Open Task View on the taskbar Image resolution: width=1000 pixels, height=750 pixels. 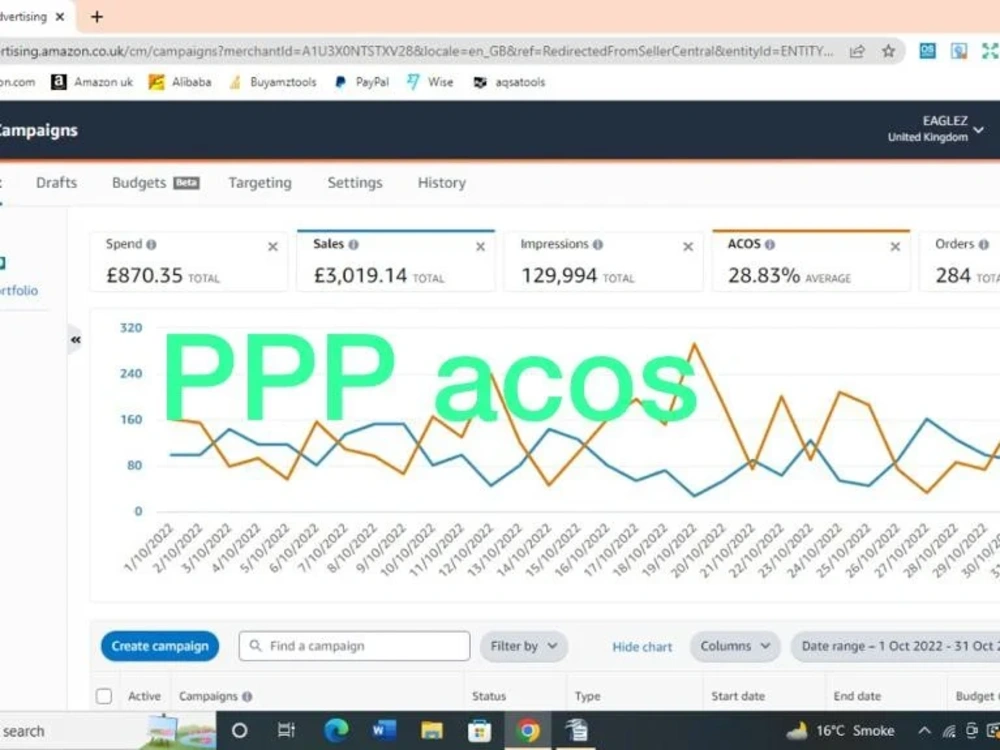point(286,731)
